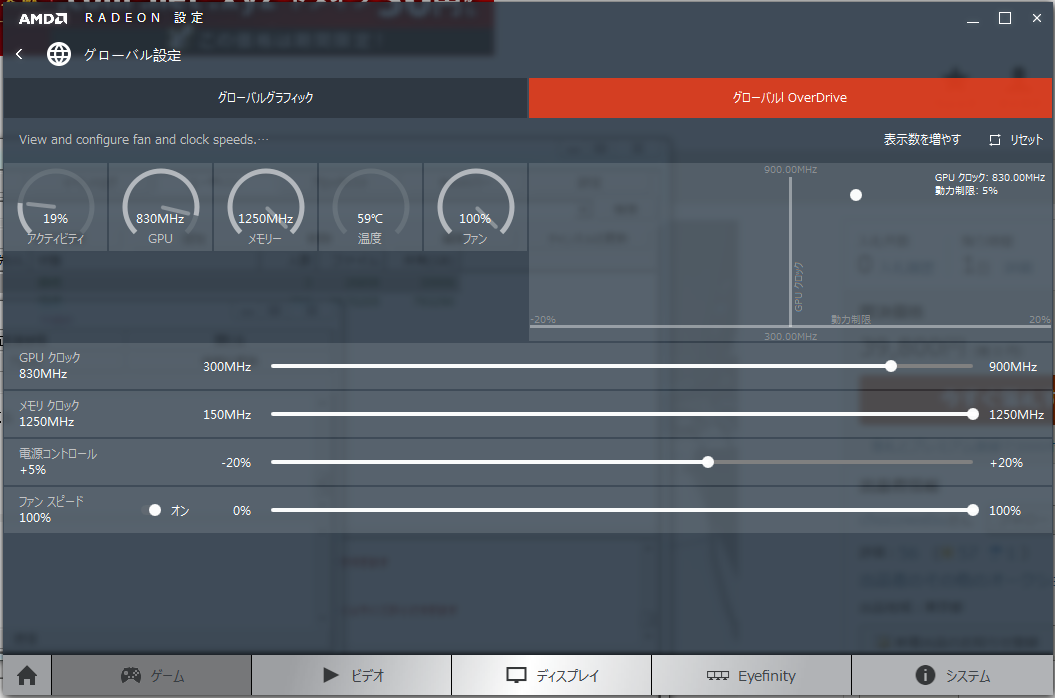This screenshot has width=1055, height=698.
Task: Click the white point on GPU clock graph
Action: [856, 195]
